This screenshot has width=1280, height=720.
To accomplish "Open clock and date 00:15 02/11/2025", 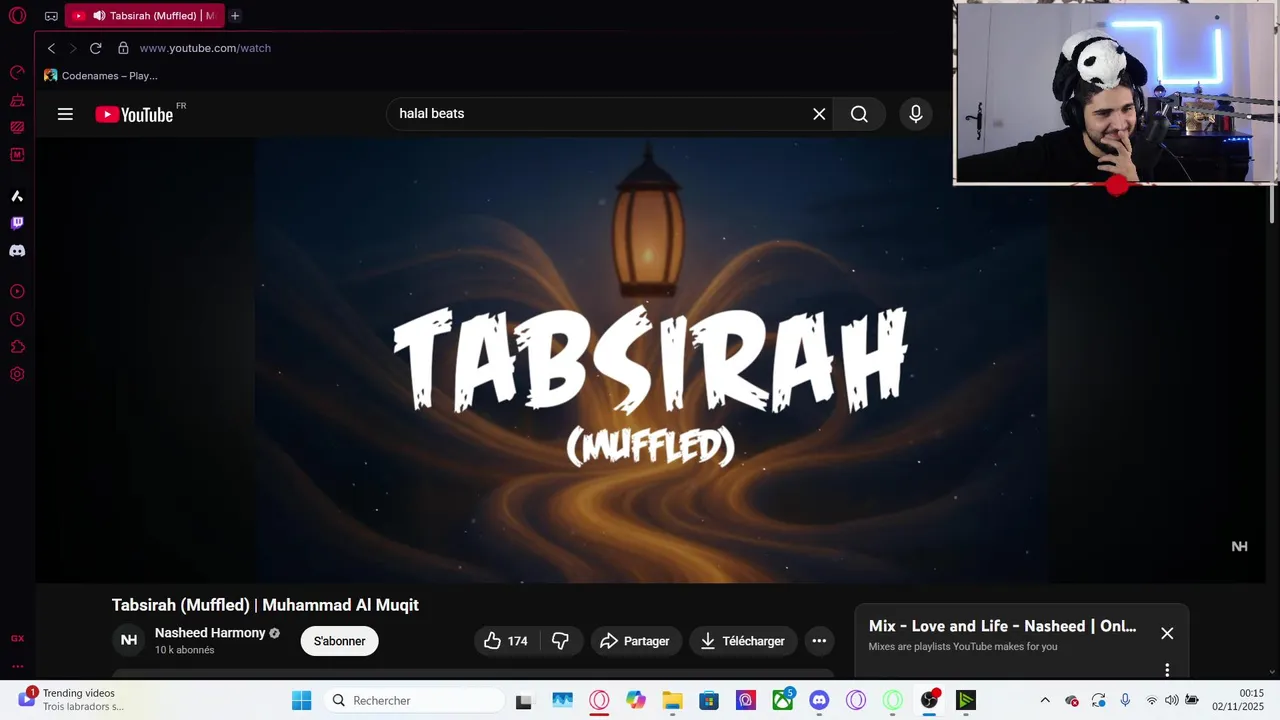I will pos(1238,700).
